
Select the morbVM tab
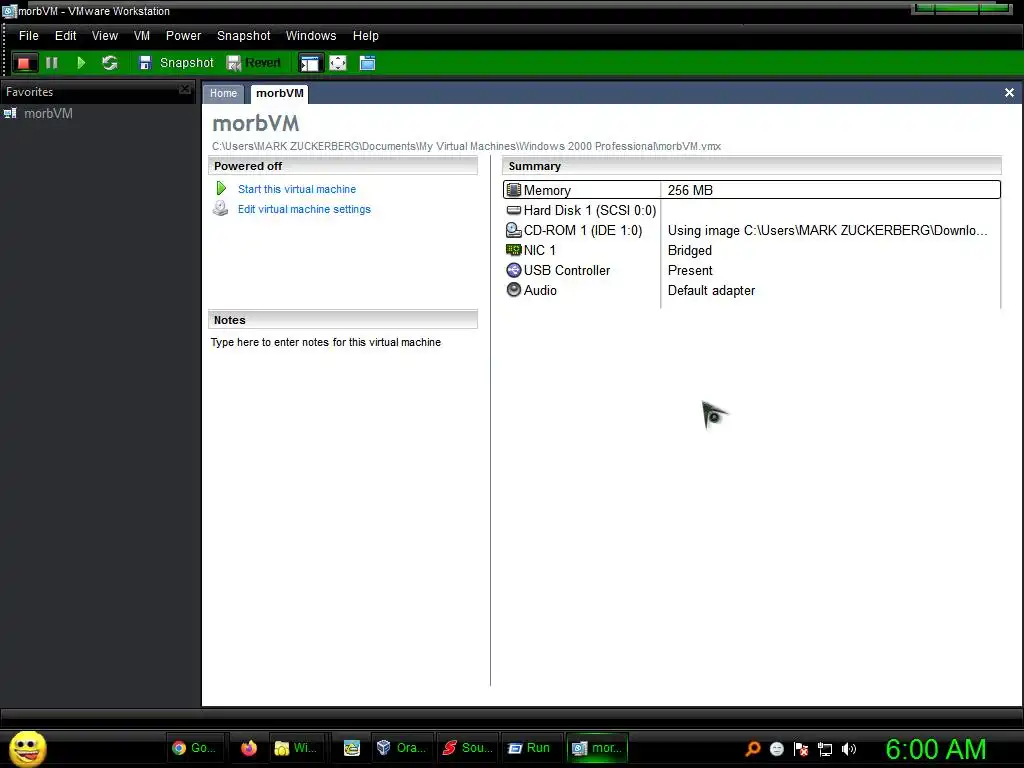[280, 93]
